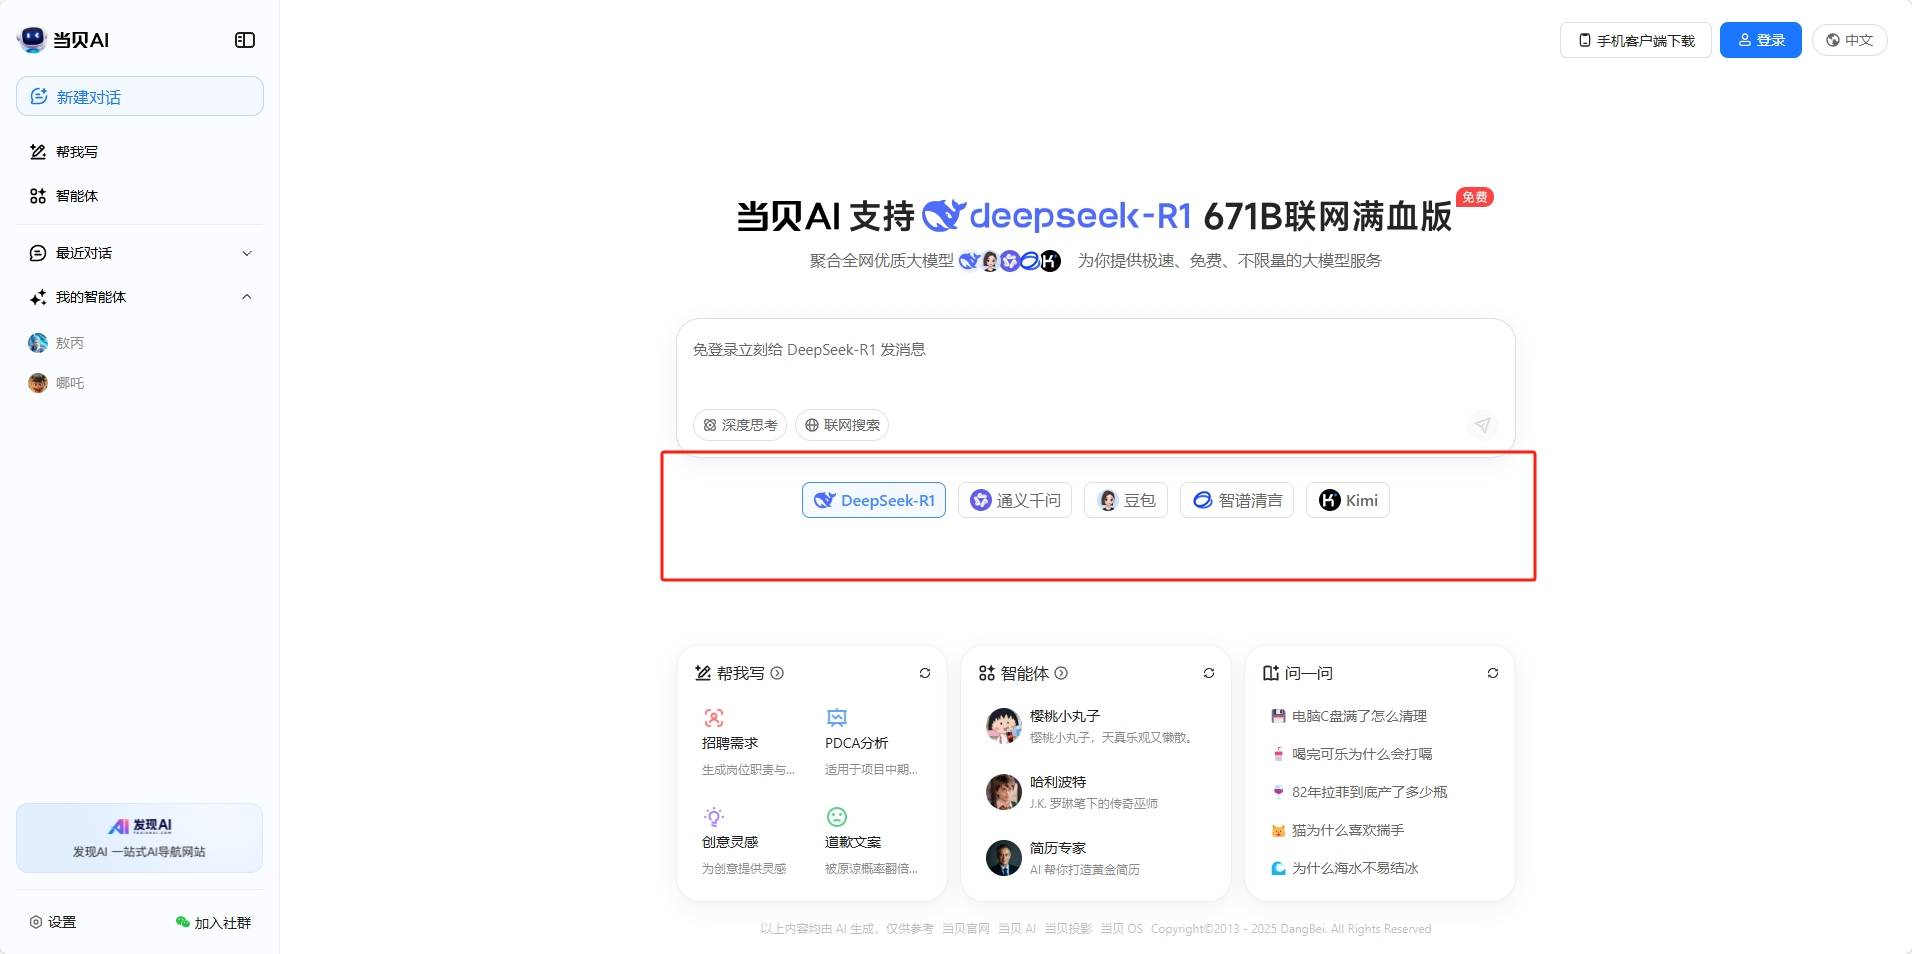This screenshot has height=954, width=1912.
Task: Open the 当贝 AI footer link
Action: (x=1017, y=929)
